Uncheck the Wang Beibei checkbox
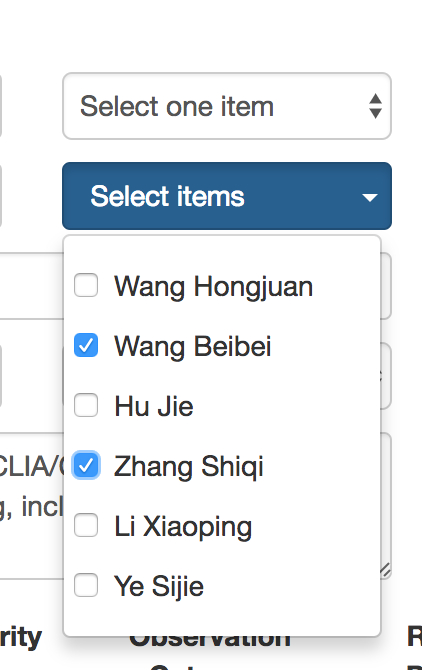The height and width of the screenshot is (670, 422). (86, 345)
